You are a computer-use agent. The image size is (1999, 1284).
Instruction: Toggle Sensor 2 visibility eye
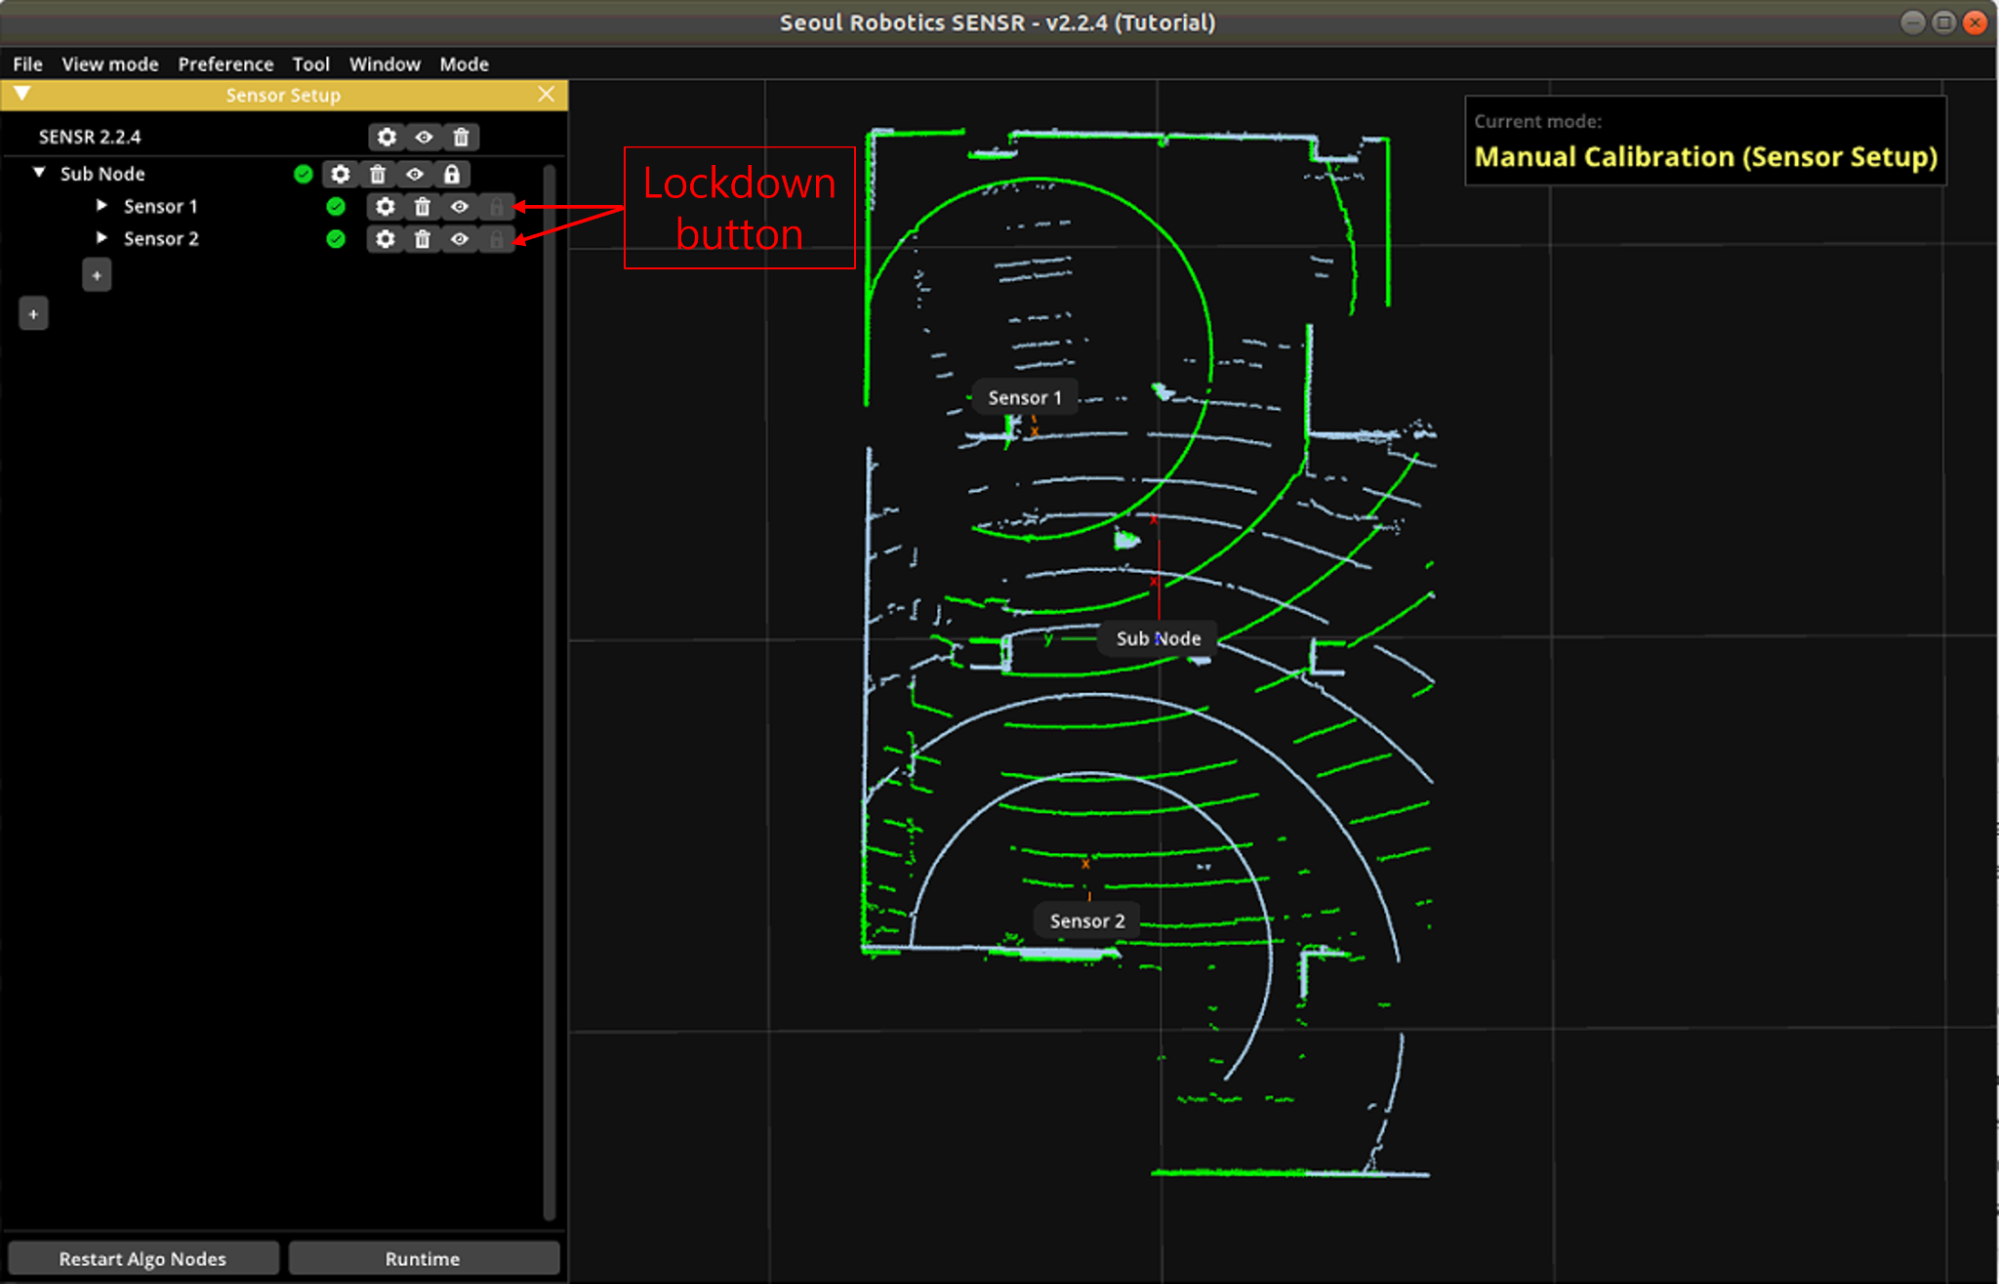click(x=460, y=239)
